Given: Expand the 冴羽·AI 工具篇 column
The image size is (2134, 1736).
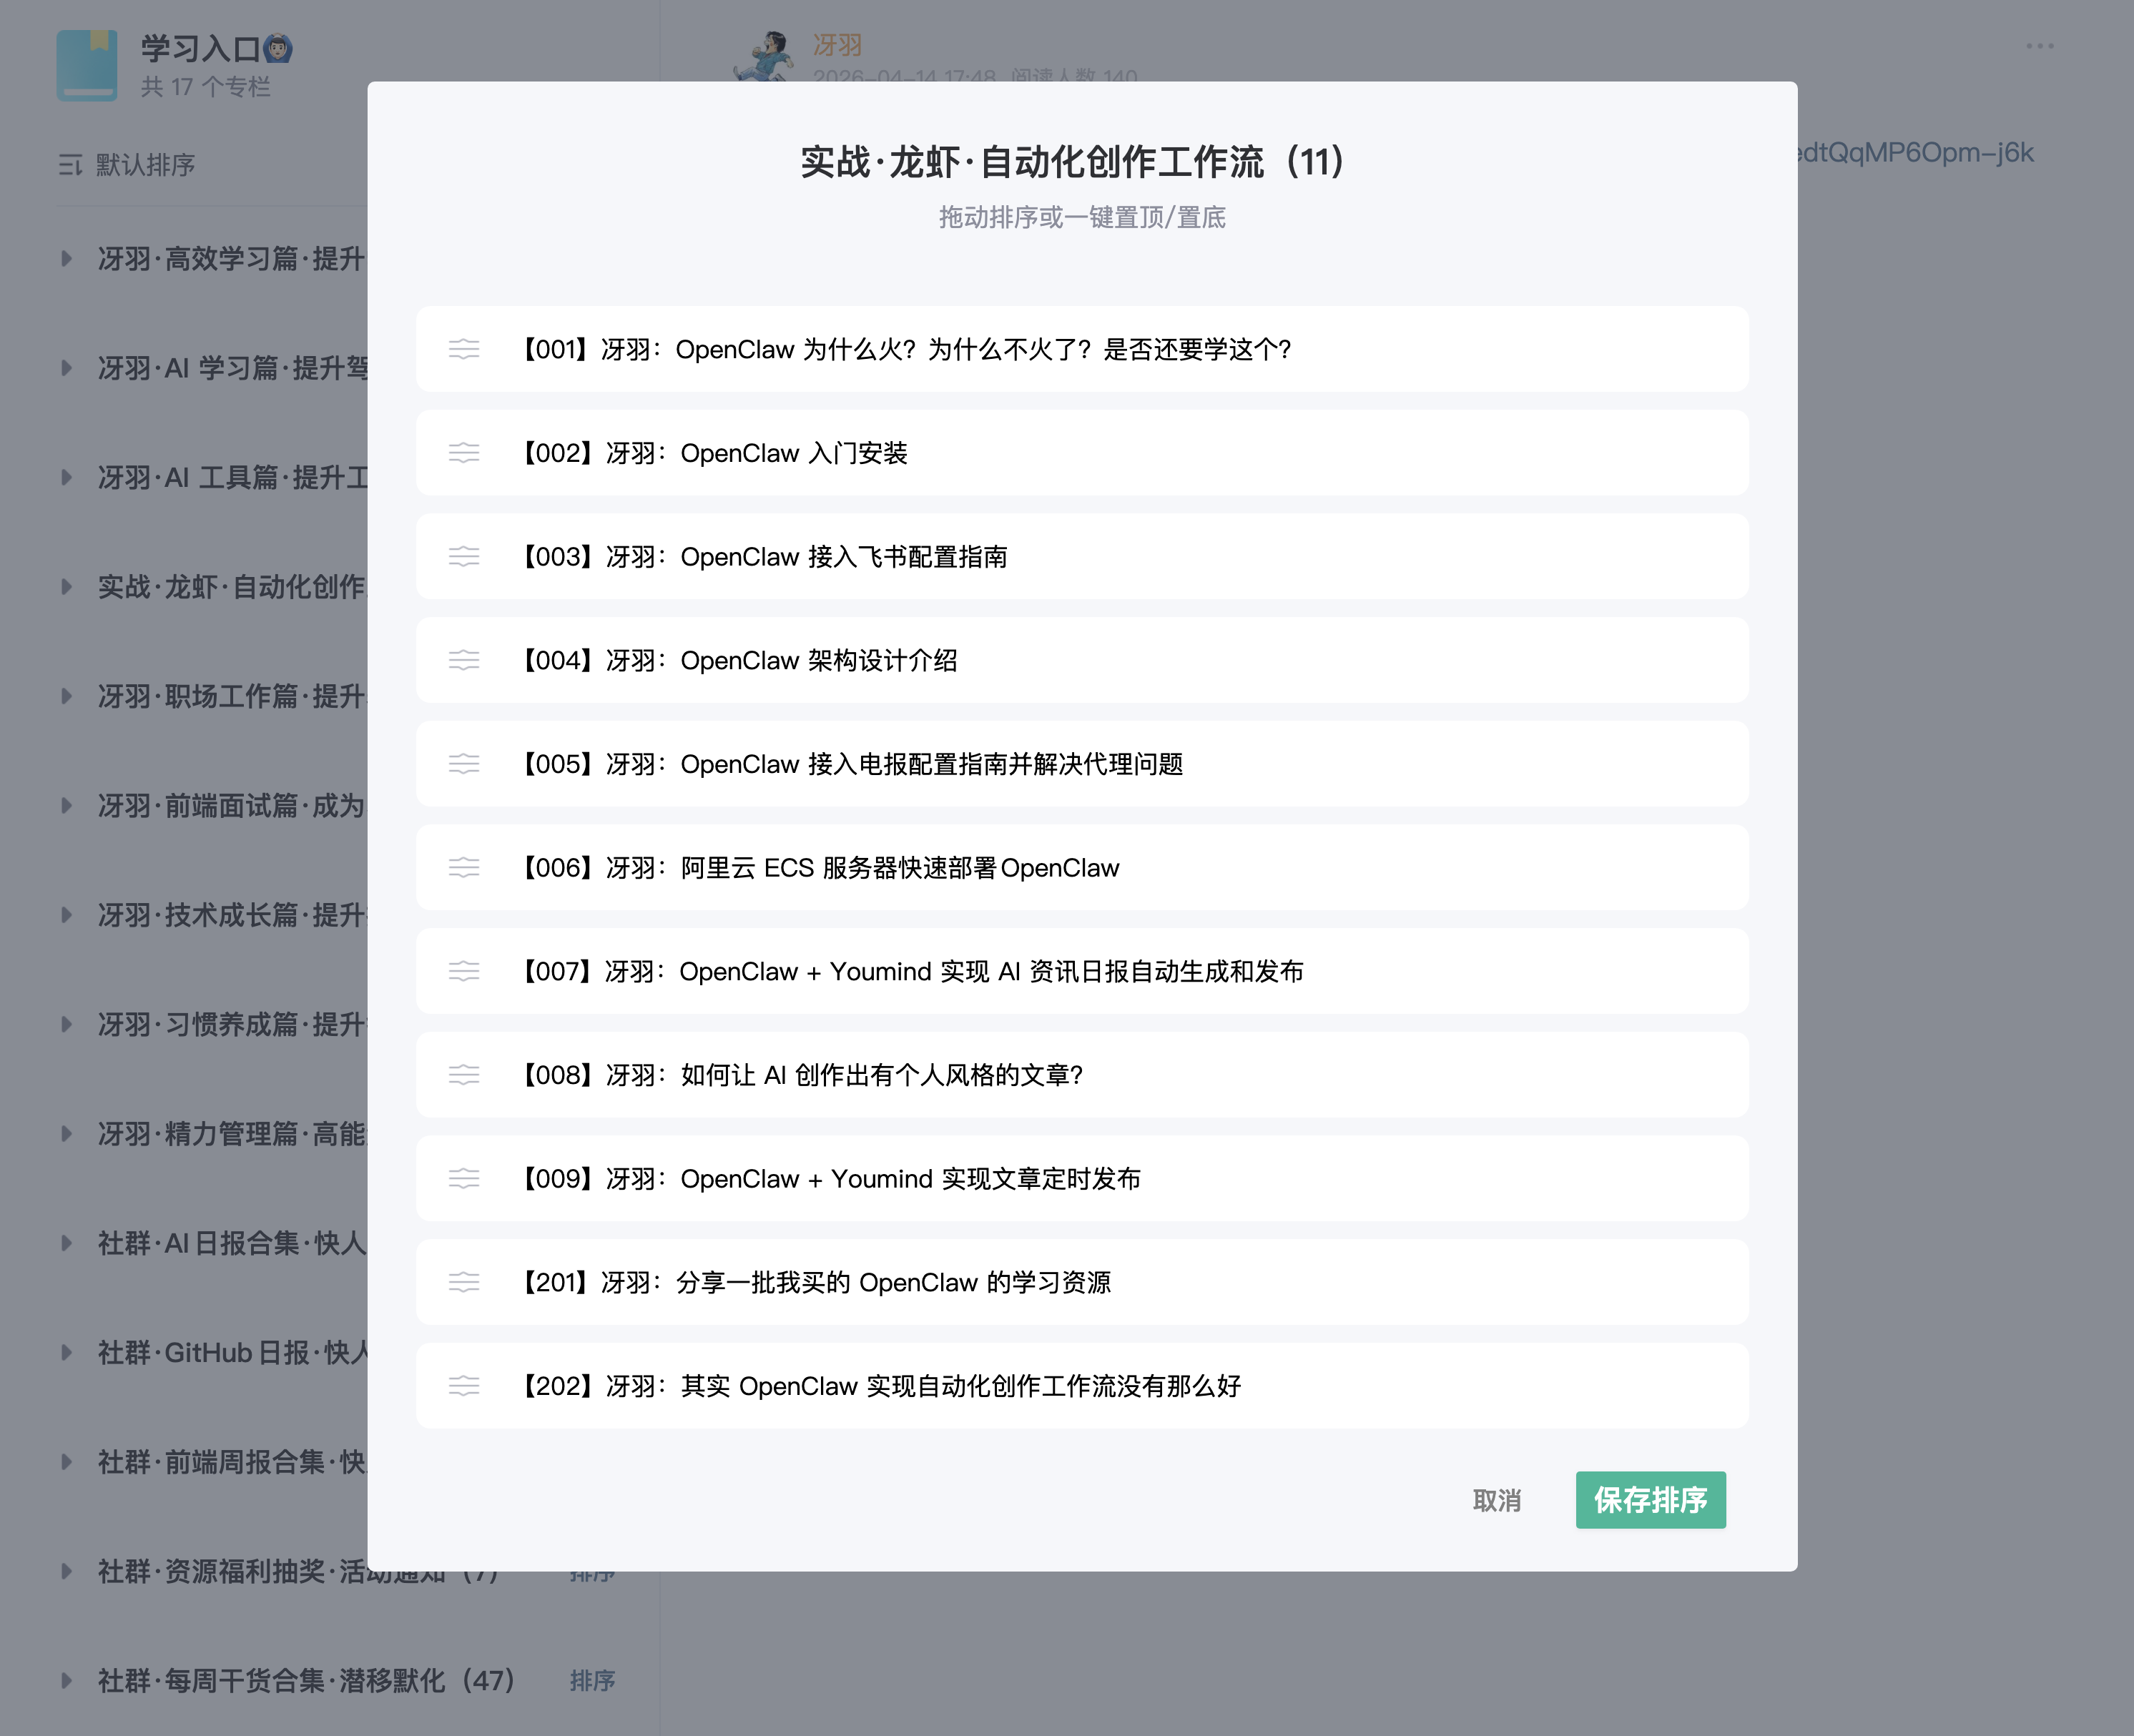Looking at the screenshot, I should [x=66, y=477].
